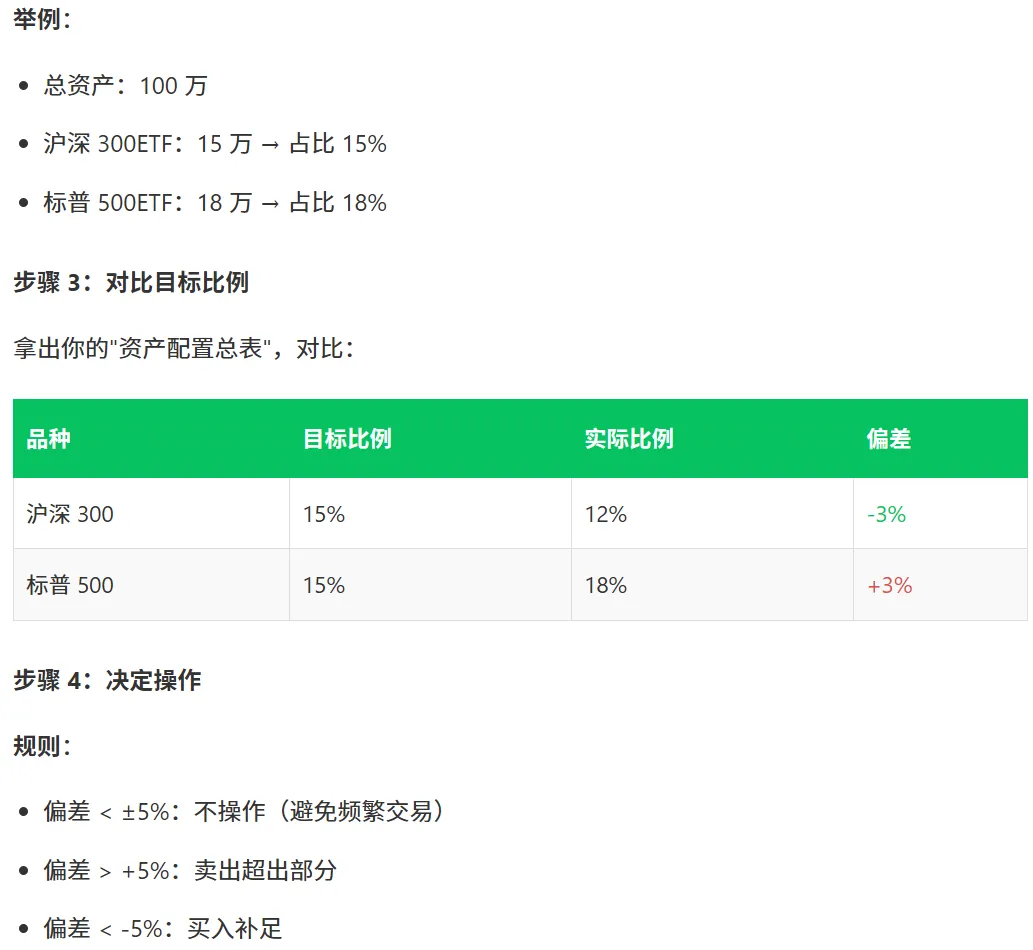The width and height of the screenshot is (1033, 950).
Task: Click the 步骤 4：决定操作 heading
Action: tap(107, 680)
